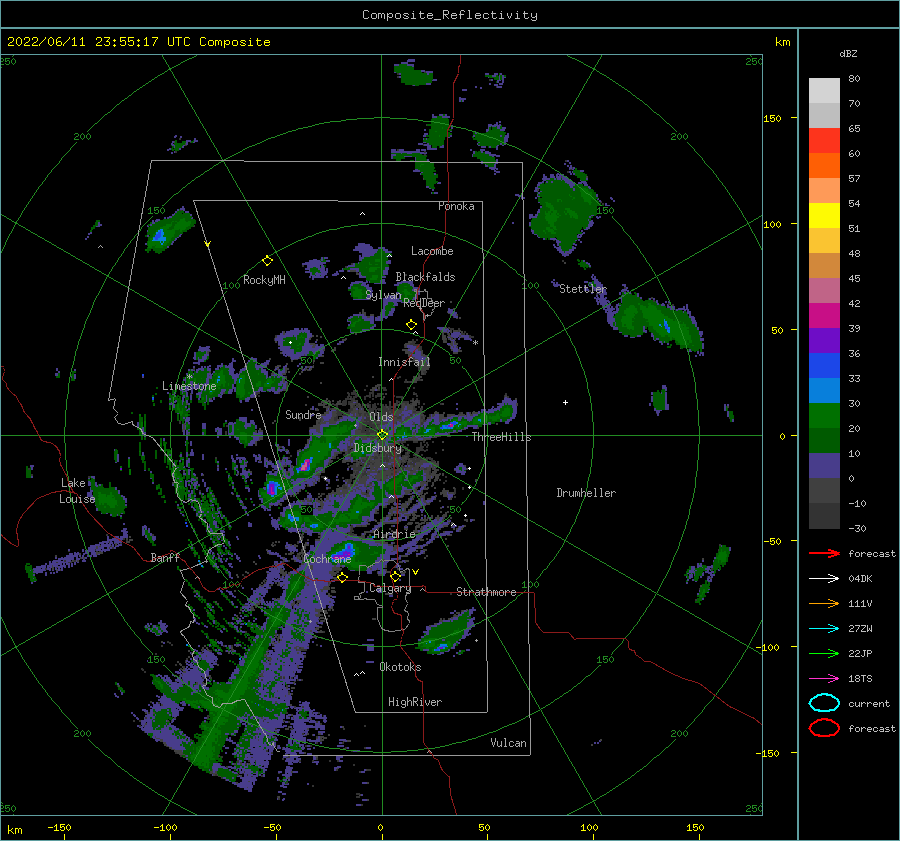Click the magenta 18TS arrow legend icon
The width and height of the screenshot is (900, 841).
(824, 679)
